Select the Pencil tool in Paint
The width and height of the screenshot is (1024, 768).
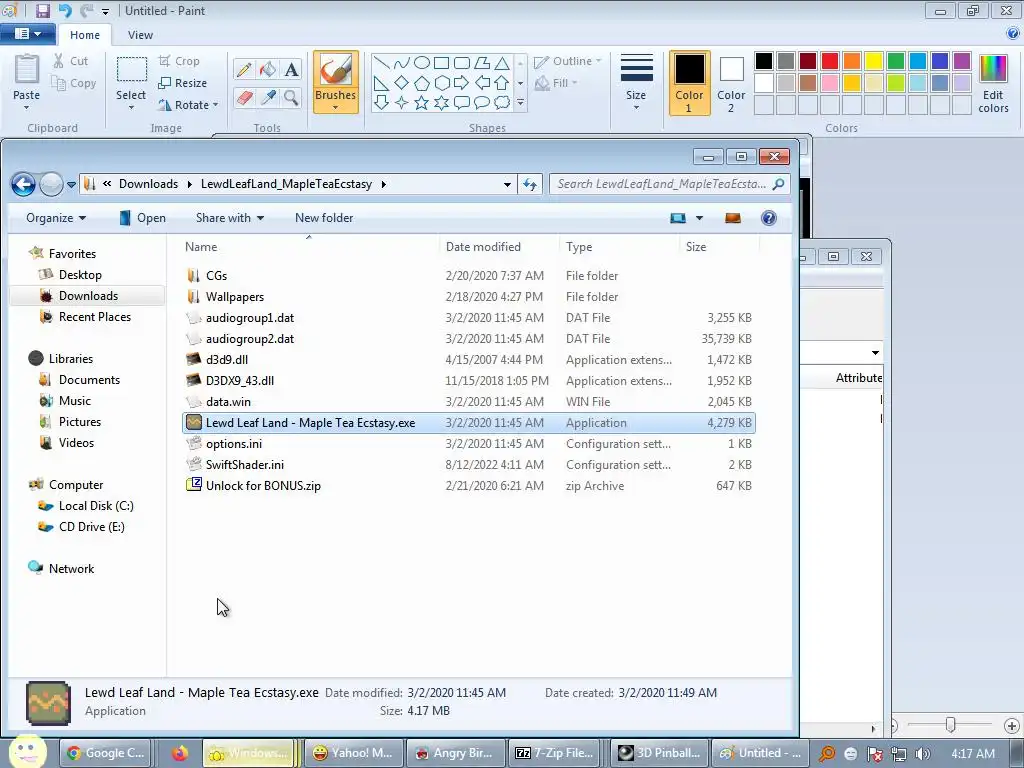244,70
